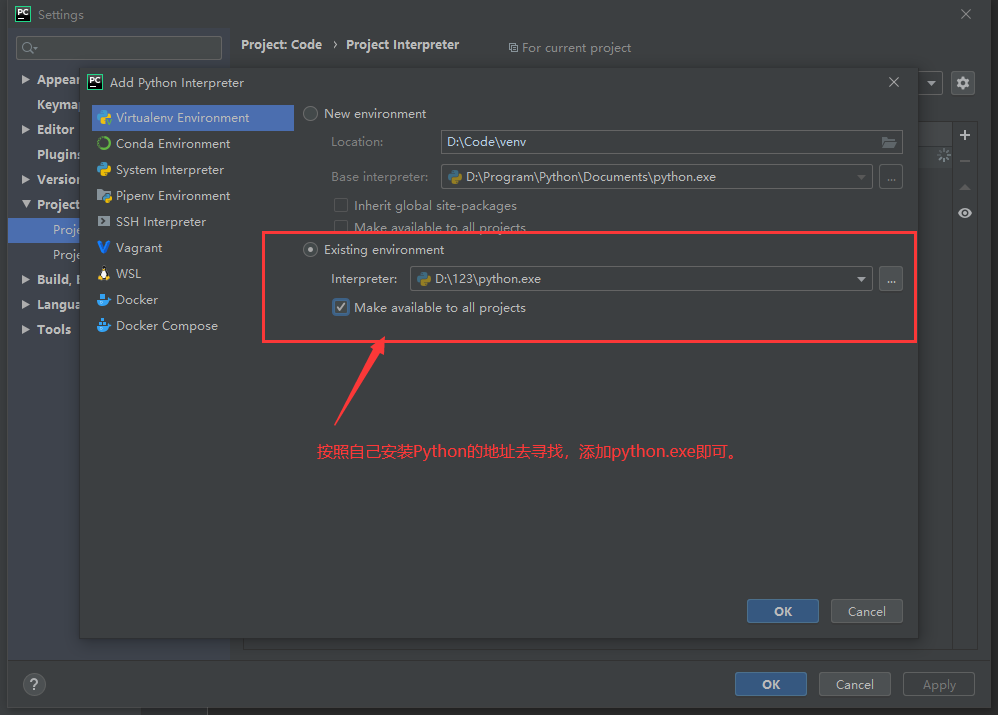Click OK in Settings window

point(771,684)
